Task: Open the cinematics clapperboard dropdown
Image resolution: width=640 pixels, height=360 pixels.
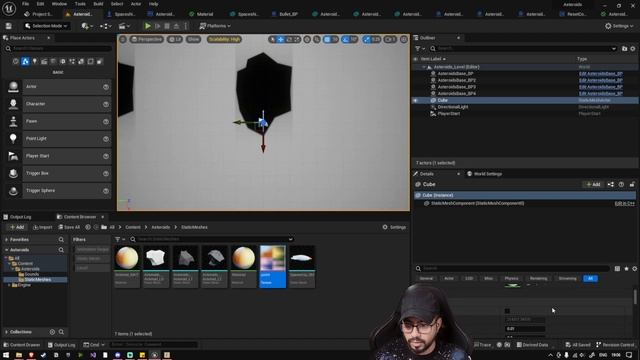Action: pyautogui.click(x=124, y=26)
